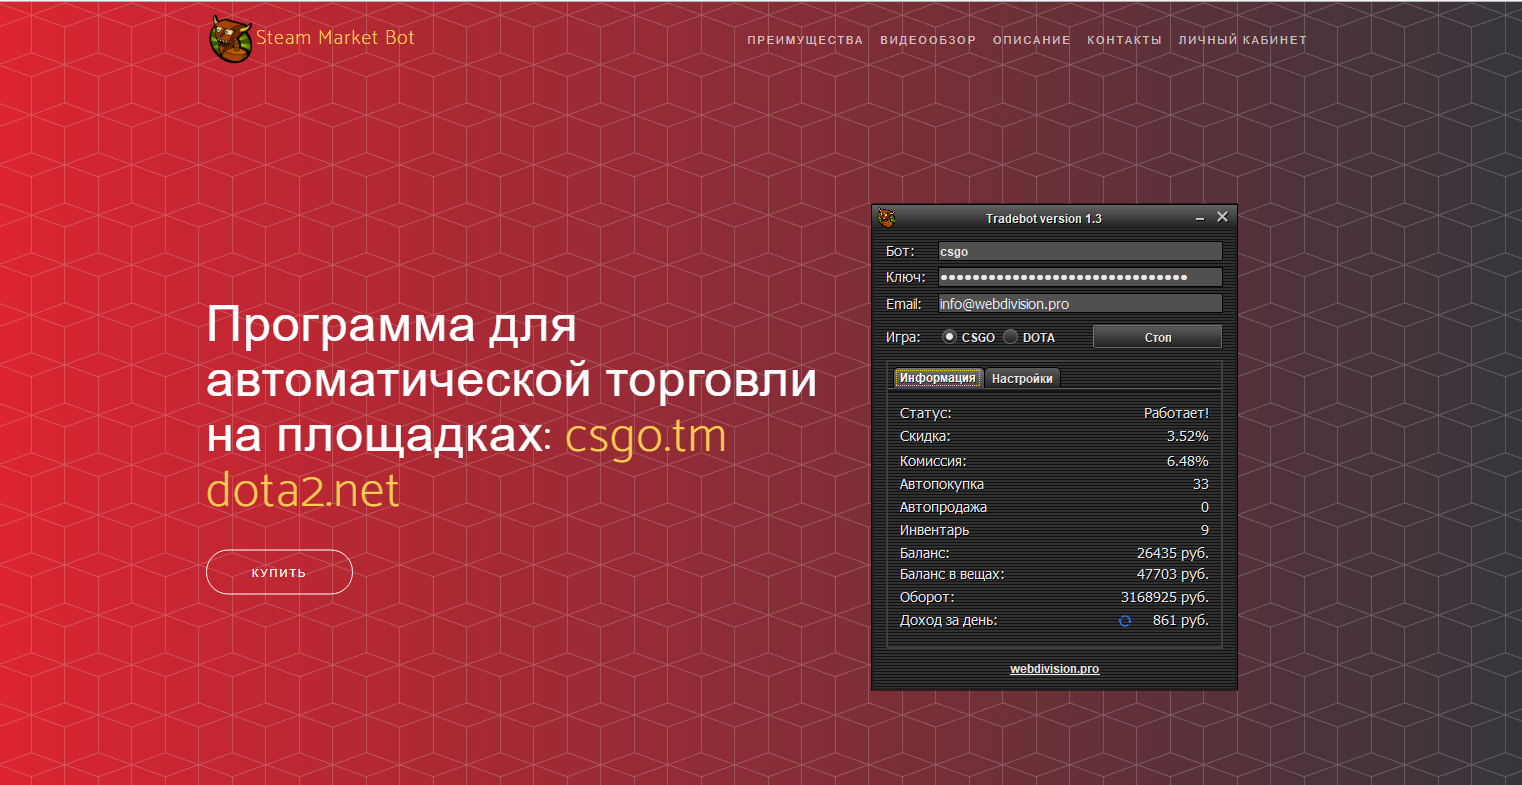The image size is (1522, 785).
Task: Switch to the Настройки tab
Action: [x=1022, y=378]
